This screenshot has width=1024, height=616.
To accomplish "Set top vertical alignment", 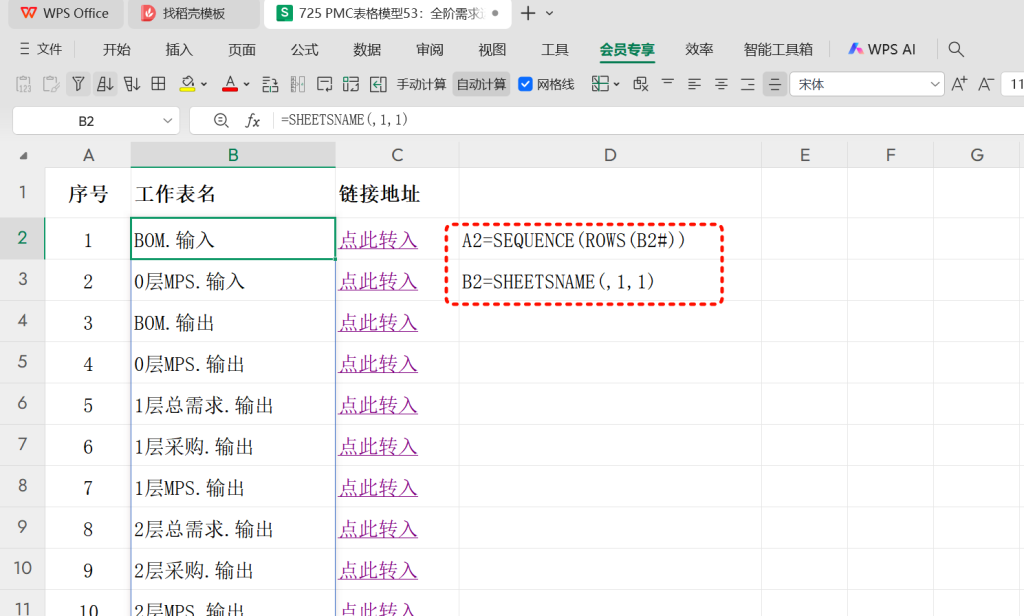I will point(667,82).
